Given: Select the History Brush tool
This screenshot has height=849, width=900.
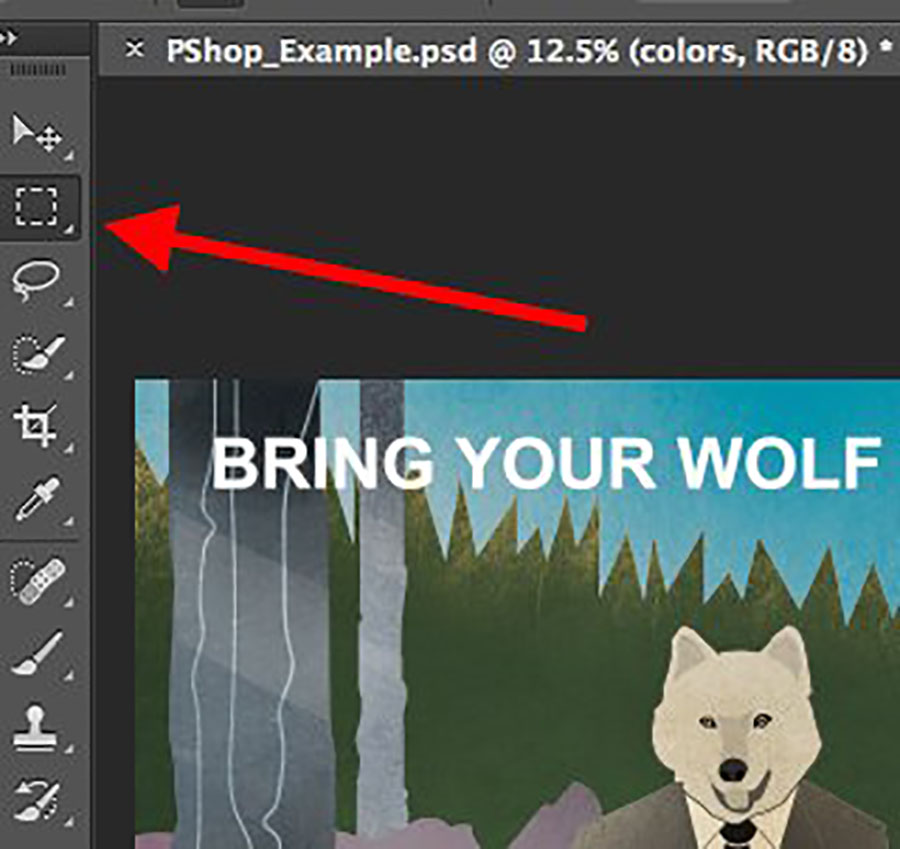Looking at the screenshot, I should pyautogui.click(x=39, y=800).
